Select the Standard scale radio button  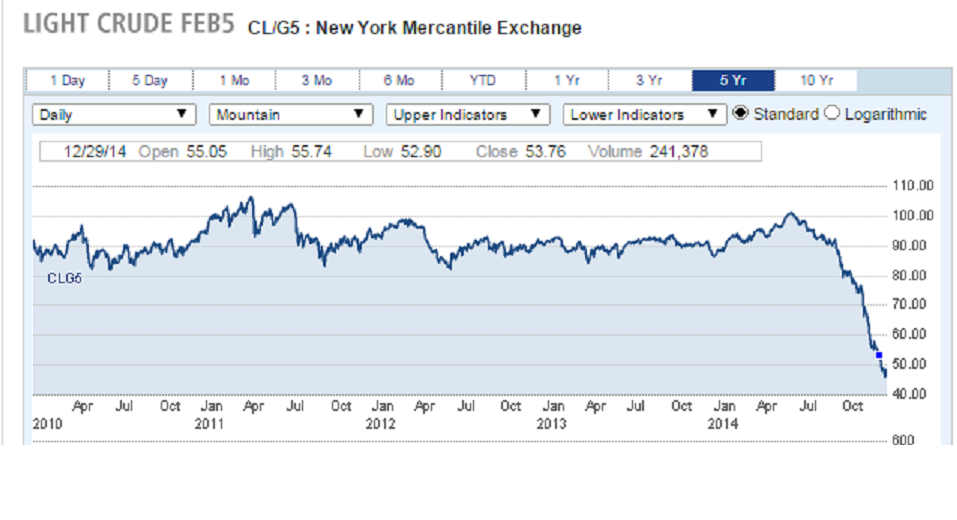[x=741, y=114]
